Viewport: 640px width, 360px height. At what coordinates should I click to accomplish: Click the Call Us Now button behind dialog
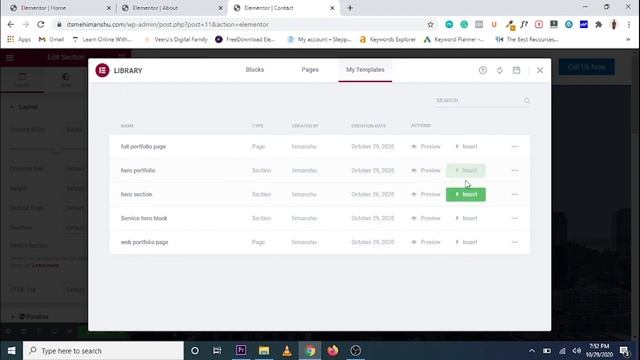[x=587, y=67]
